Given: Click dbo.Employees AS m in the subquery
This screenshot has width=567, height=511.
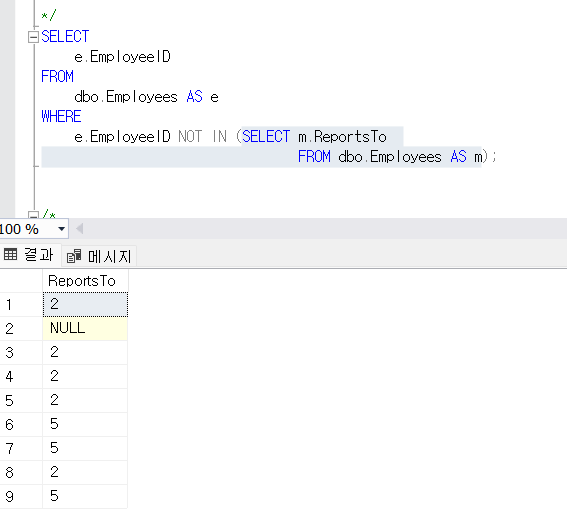Looking at the screenshot, I should pos(410,157).
